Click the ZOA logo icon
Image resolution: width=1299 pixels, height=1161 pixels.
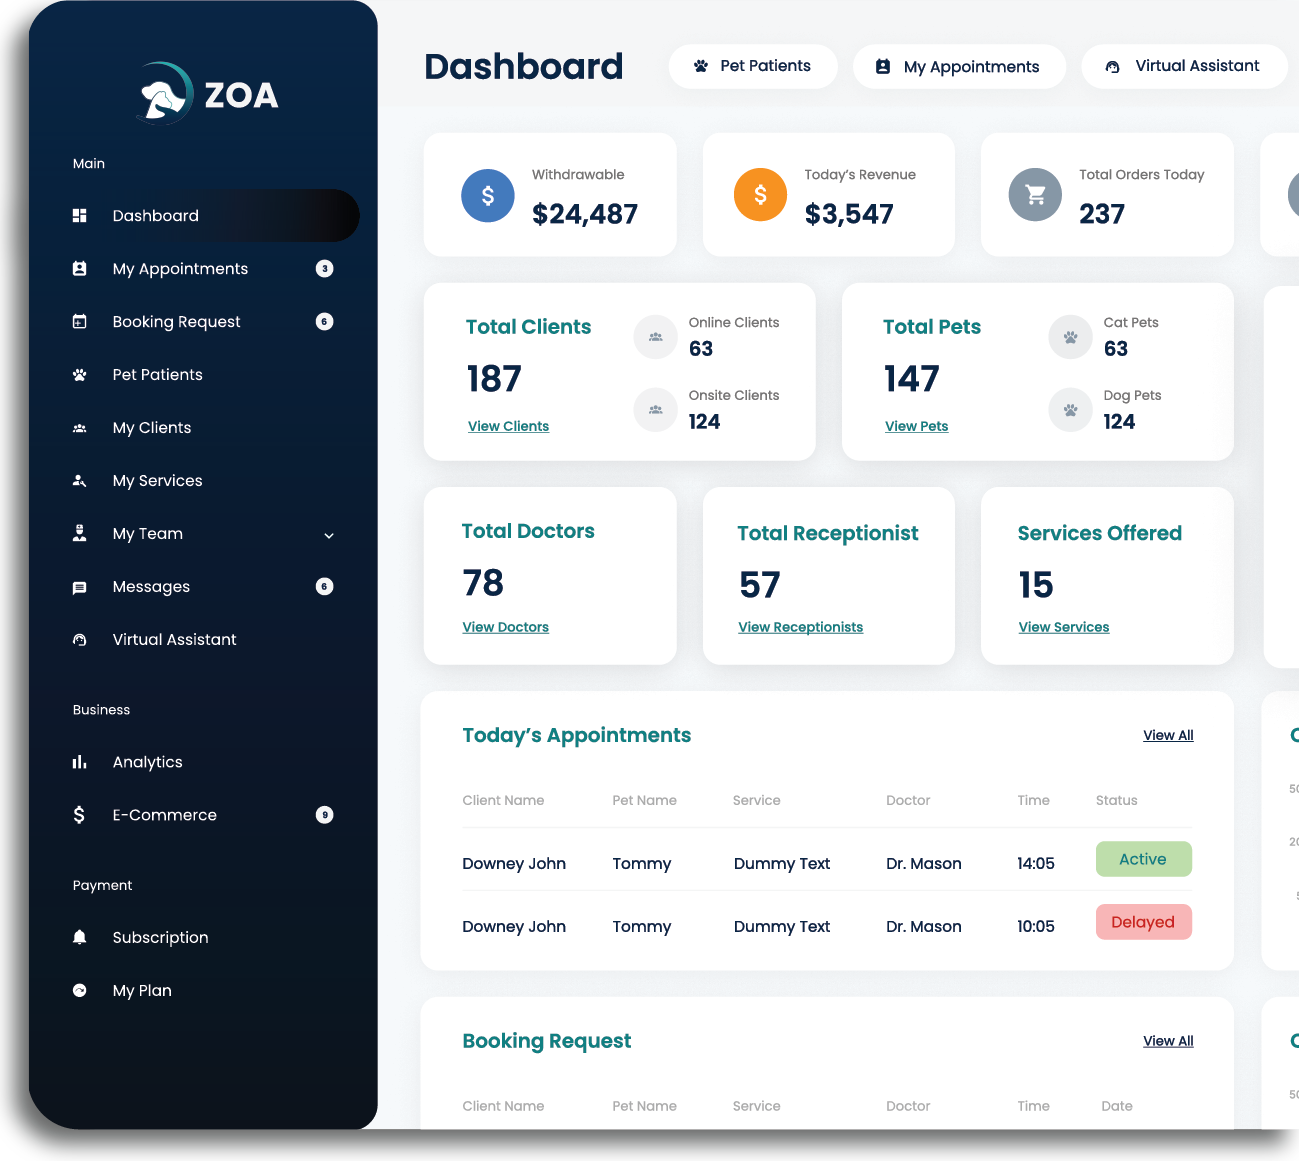(165, 95)
